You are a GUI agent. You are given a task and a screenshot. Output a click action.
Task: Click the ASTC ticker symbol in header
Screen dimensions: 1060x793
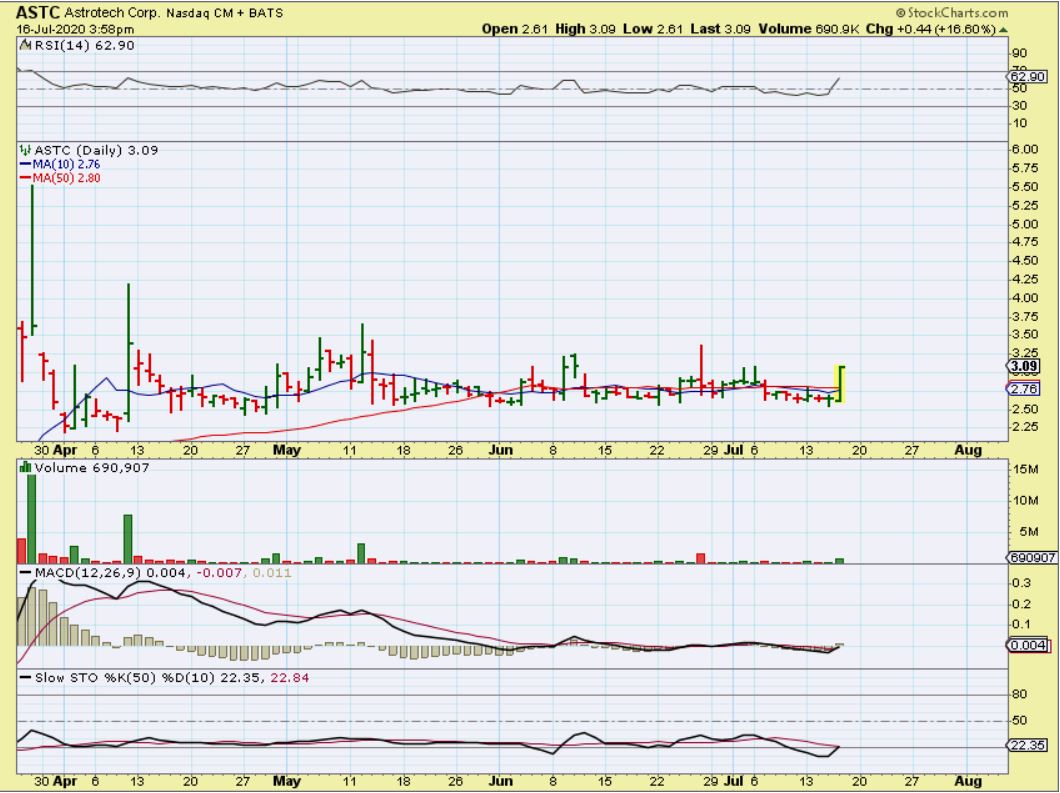[38, 12]
